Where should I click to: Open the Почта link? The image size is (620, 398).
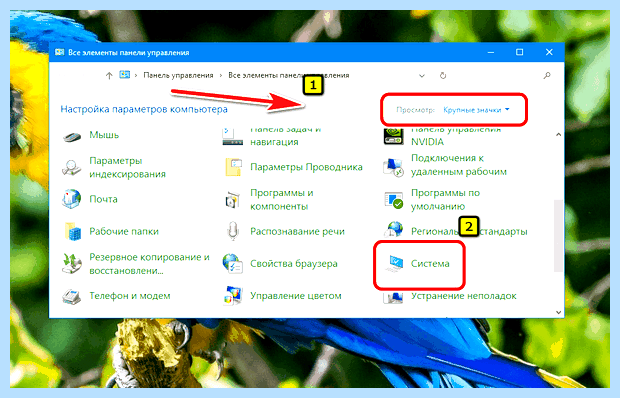pos(104,199)
